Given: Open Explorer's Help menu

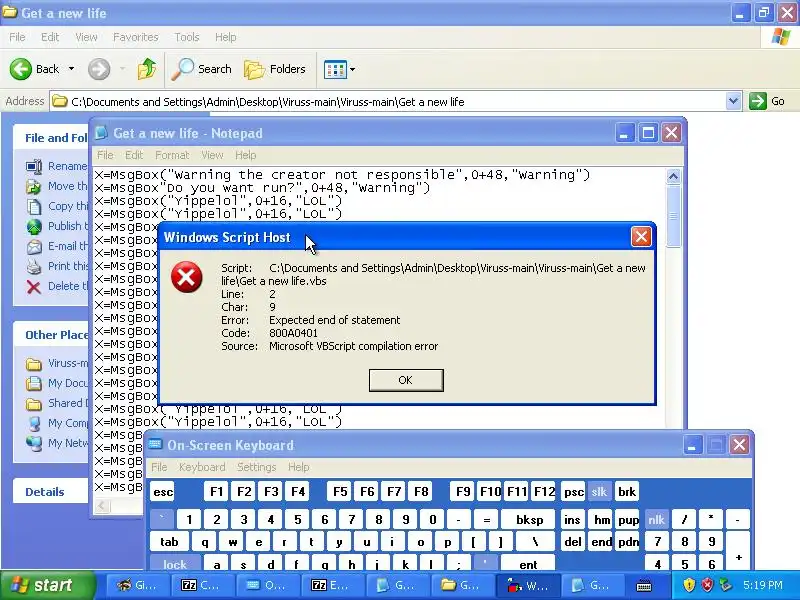Looking at the screenshot, I should 226,37.
